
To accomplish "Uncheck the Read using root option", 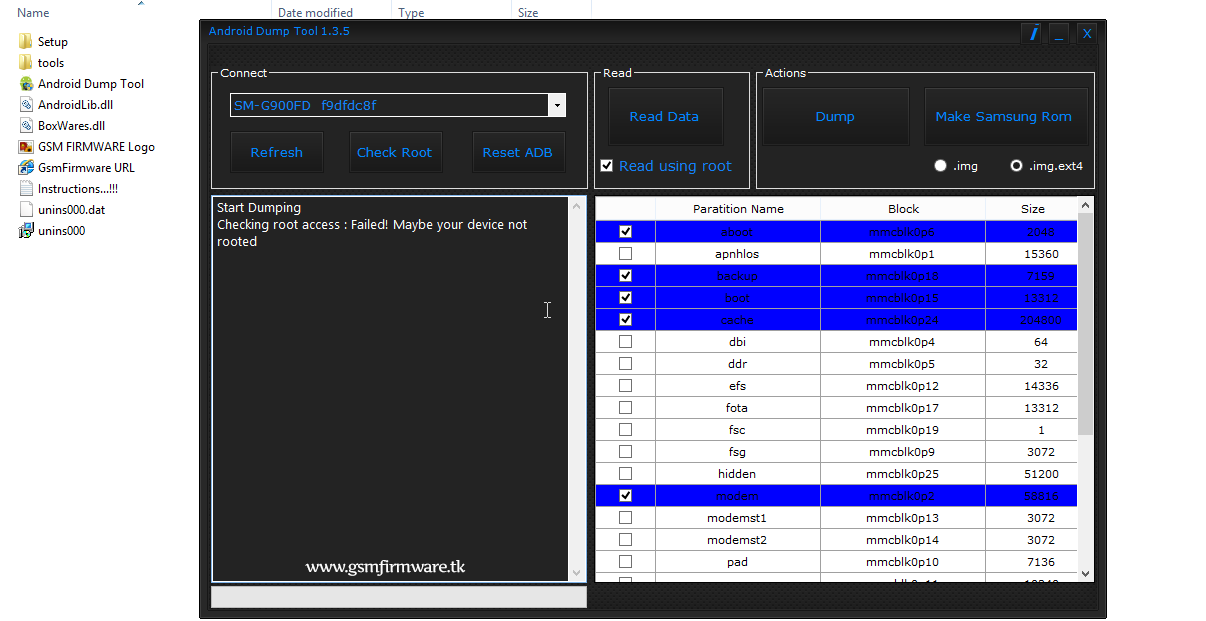I will click(x=606, y=165).
